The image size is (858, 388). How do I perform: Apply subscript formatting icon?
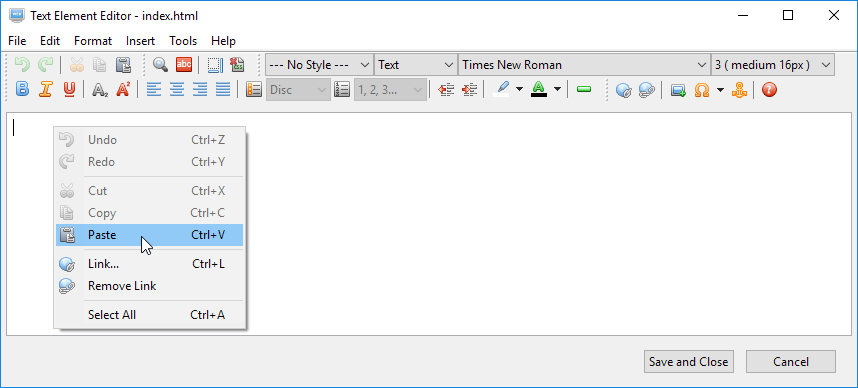click(x=100, y=89)
